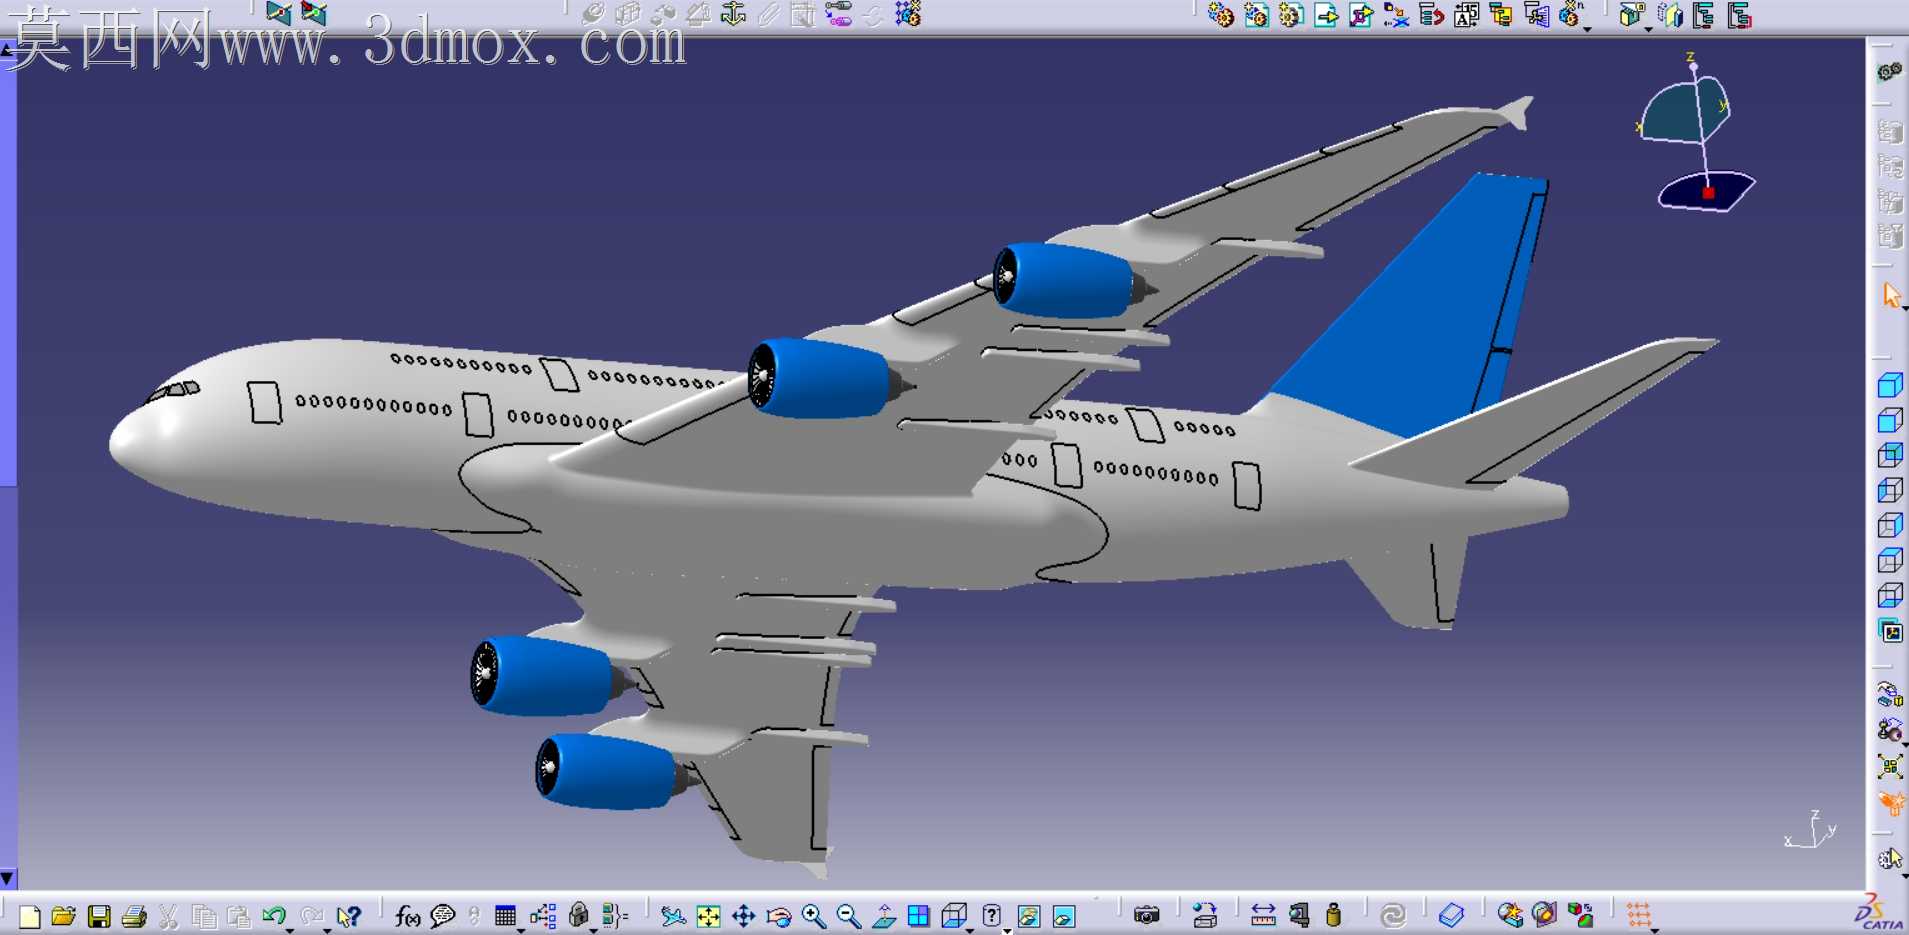
Task: Expand the Design Table dropdown arrow
Action: pyautogui.click(x=521, y=929)
